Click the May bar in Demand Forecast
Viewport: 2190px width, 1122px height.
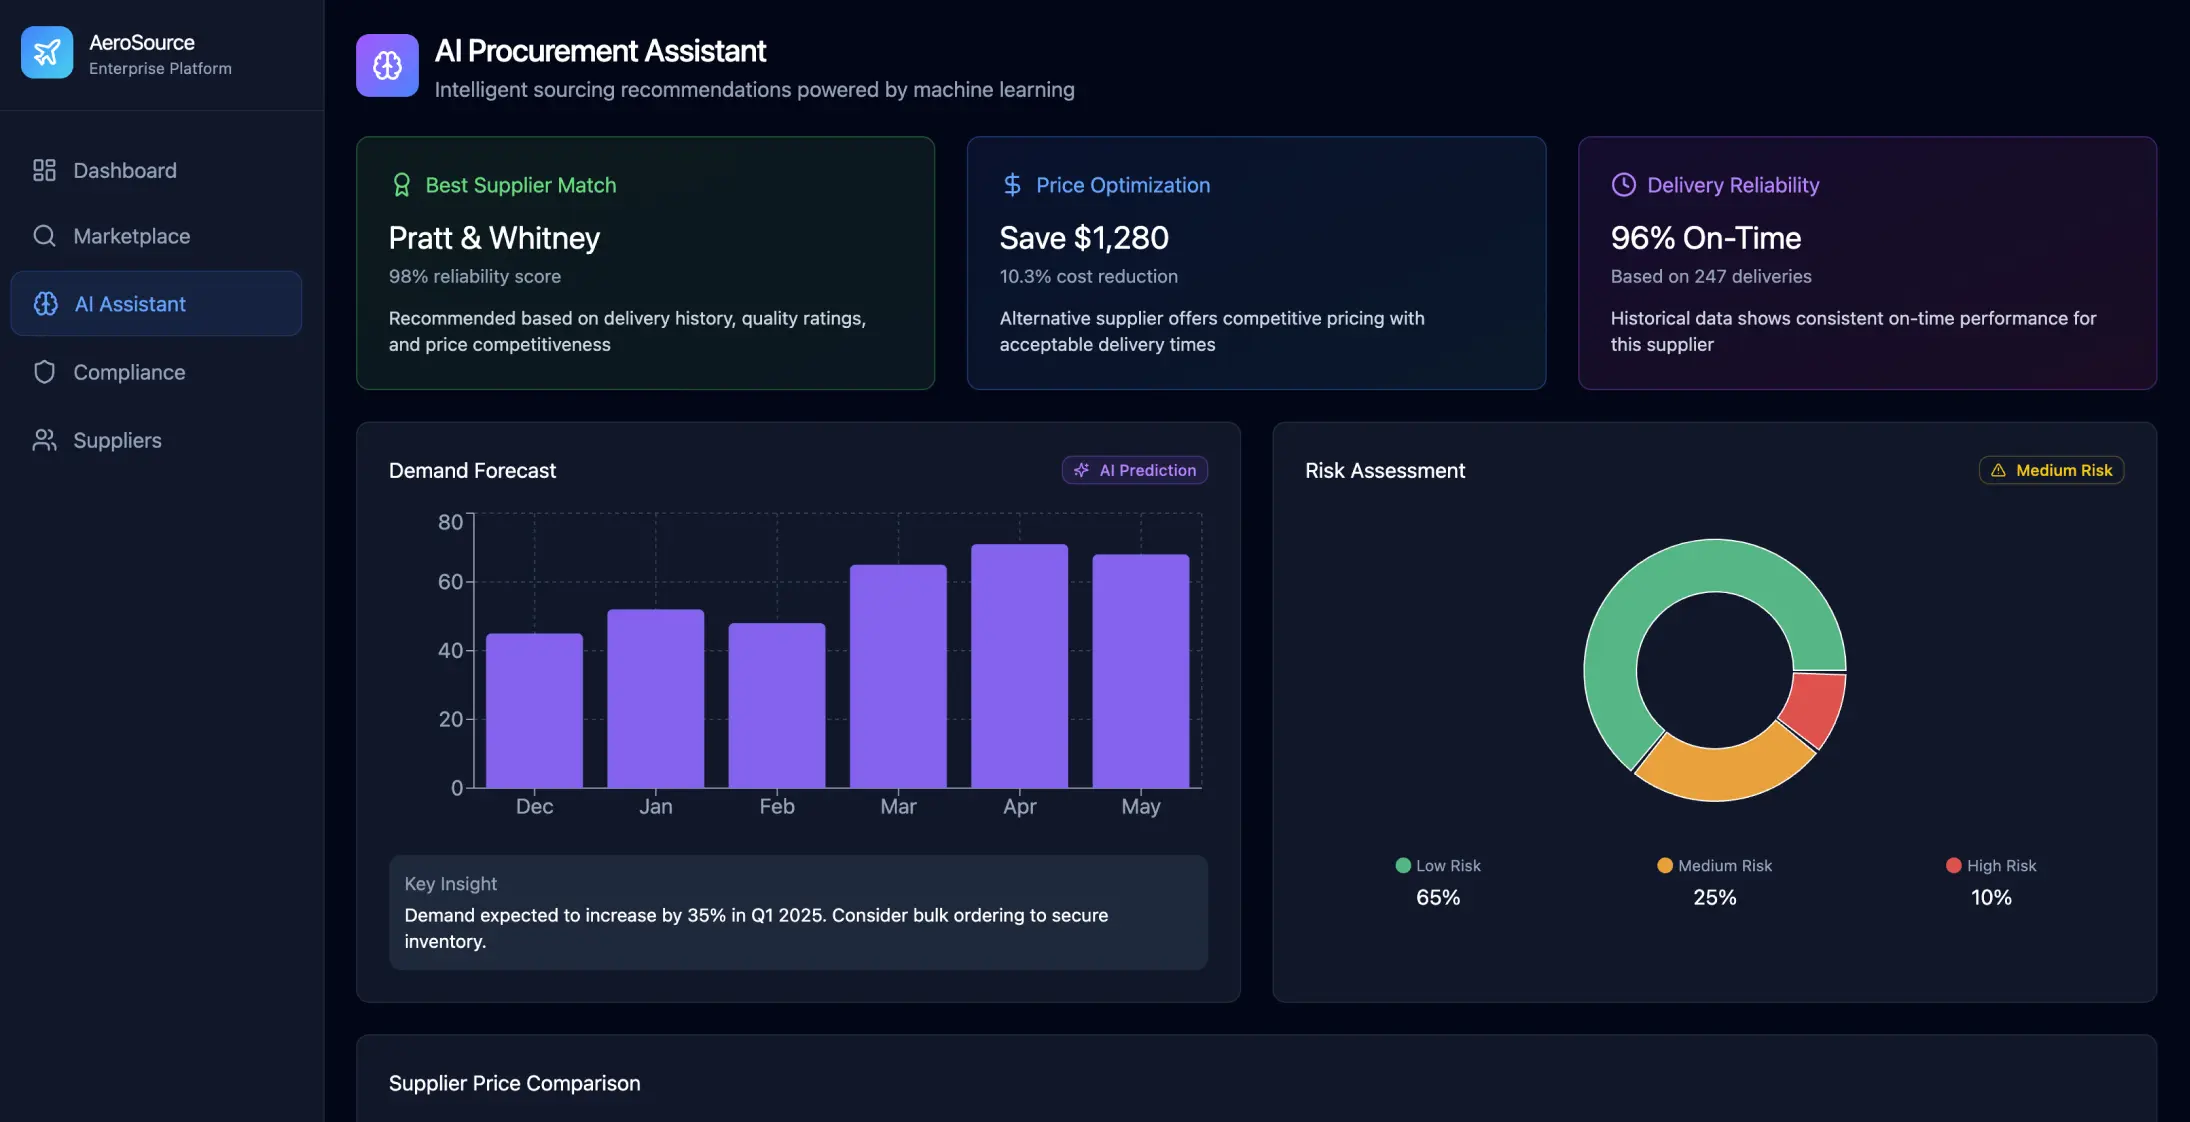pyautogui.click(x=1139, y=670)
